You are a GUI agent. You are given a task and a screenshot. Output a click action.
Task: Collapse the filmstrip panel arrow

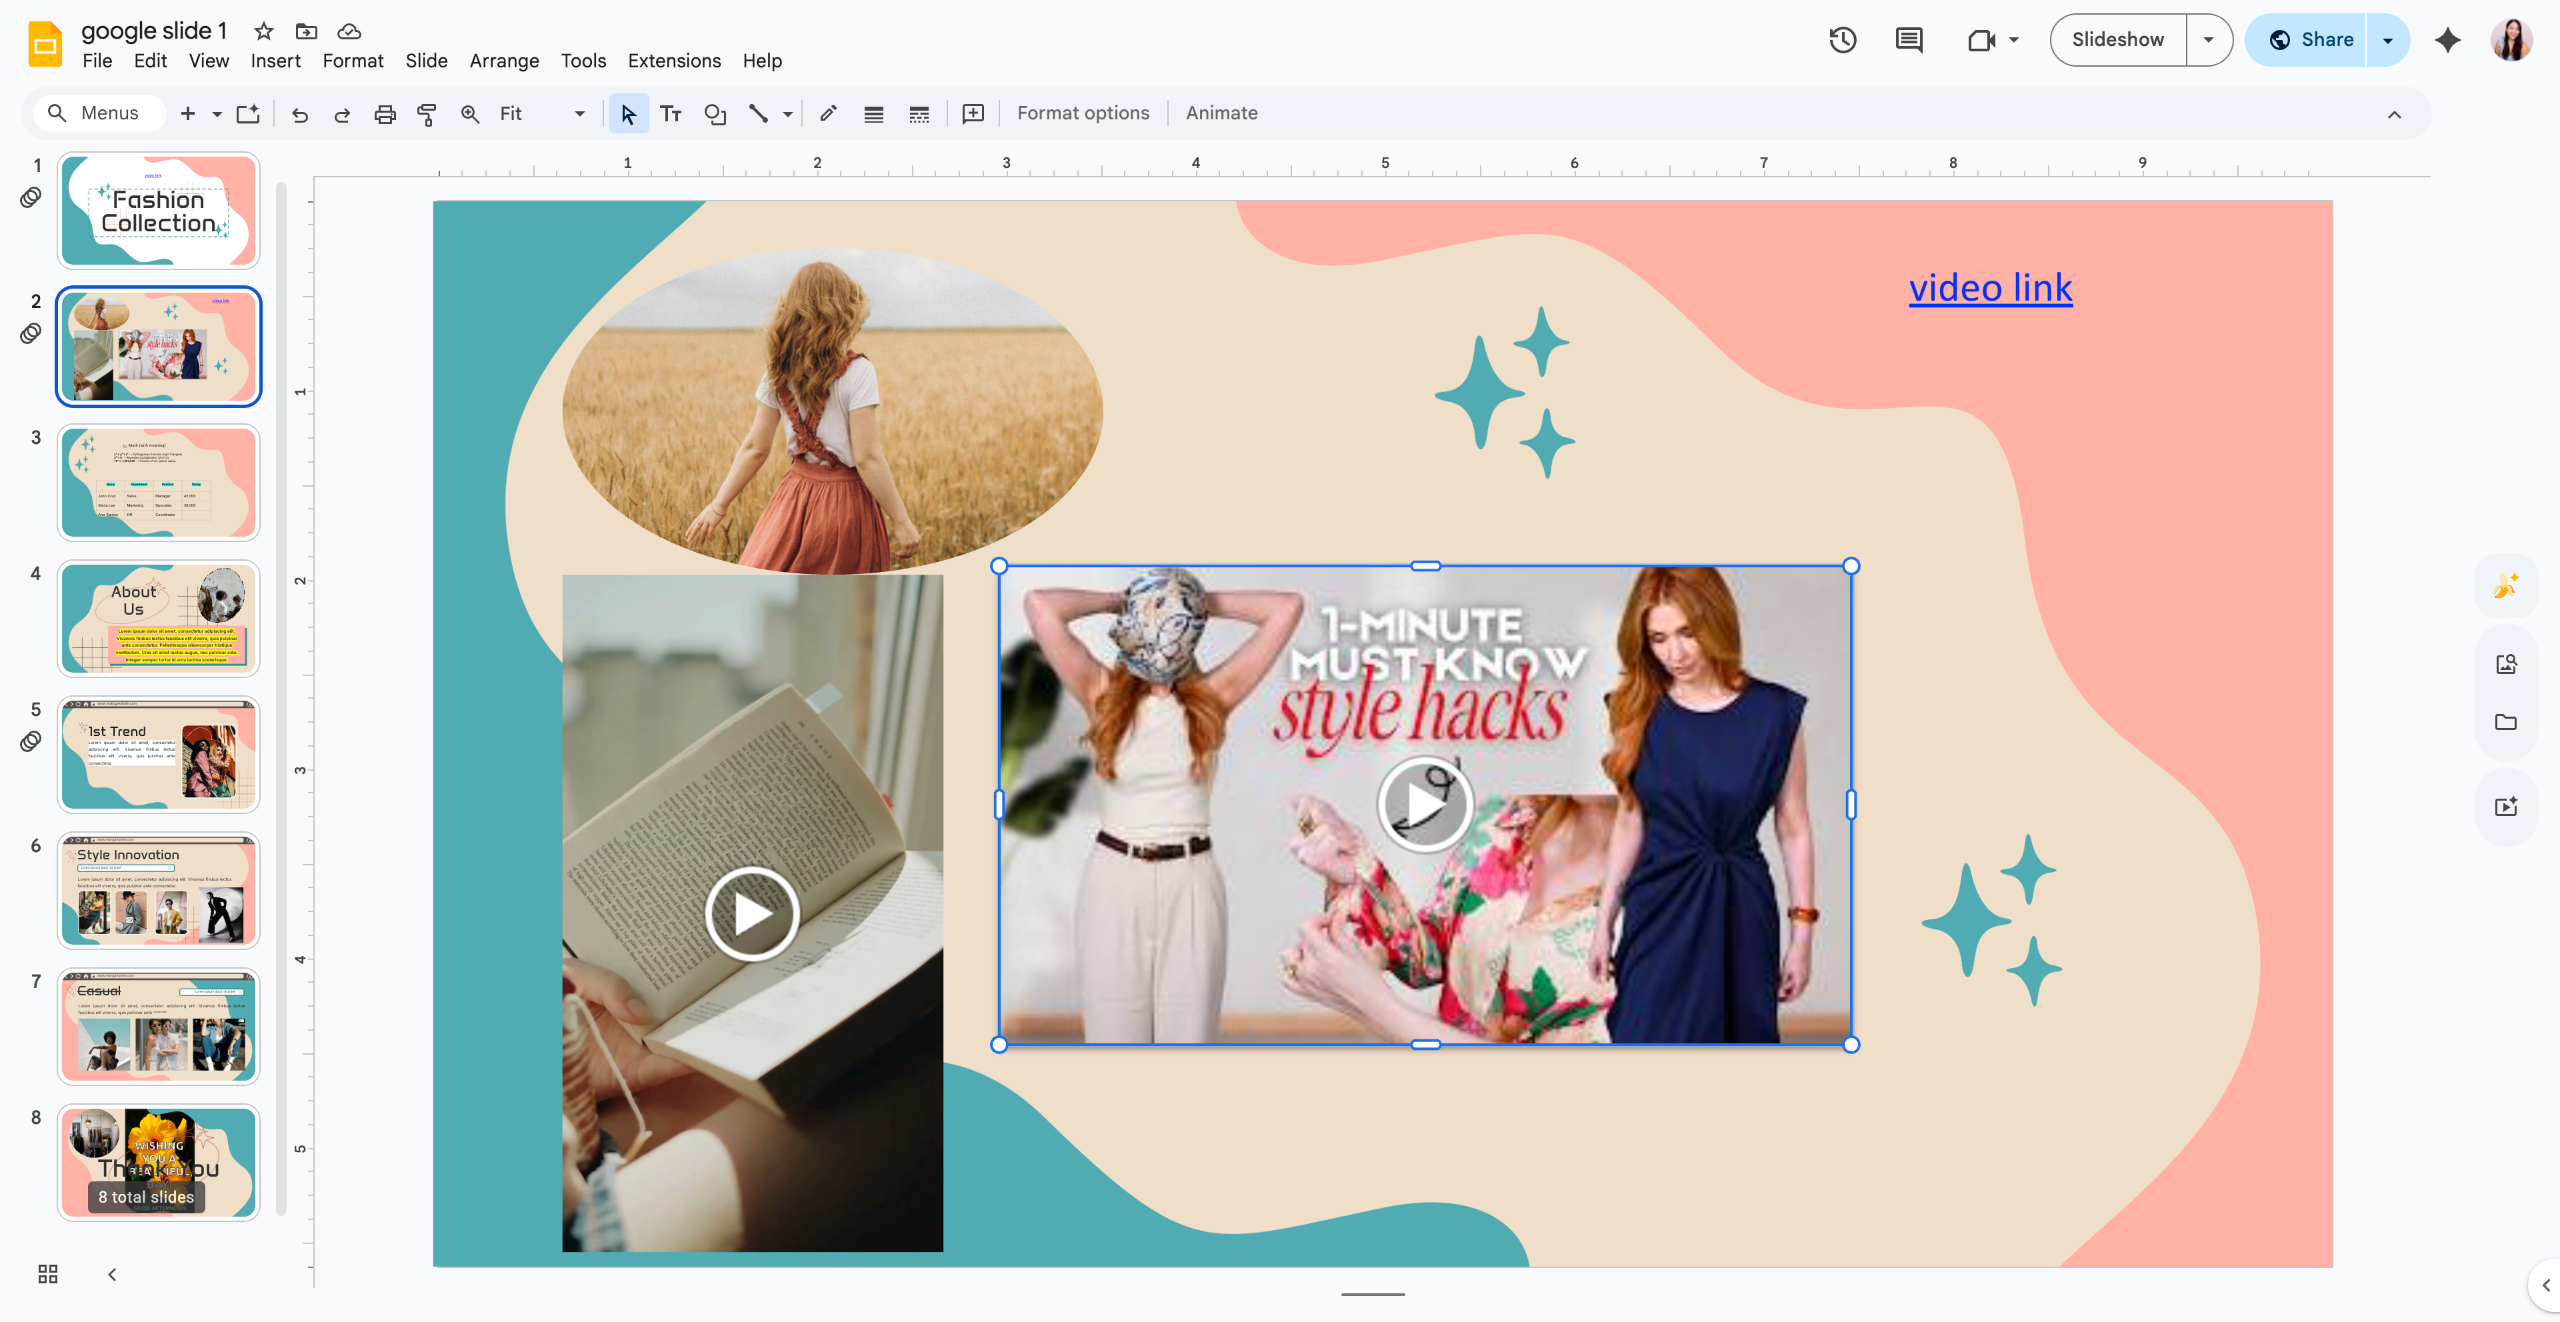point(112,1274)
